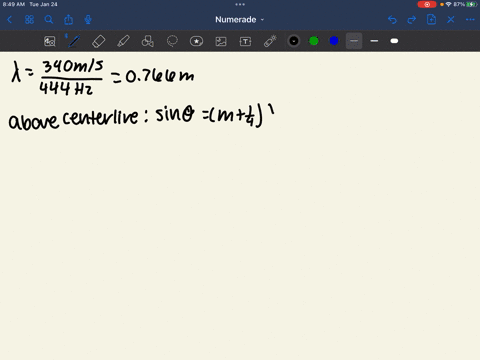Image resolution: width=480 pixels, height=360 pixels.
Task: Tap the multitasking three-dot handle
Action: 240,4
